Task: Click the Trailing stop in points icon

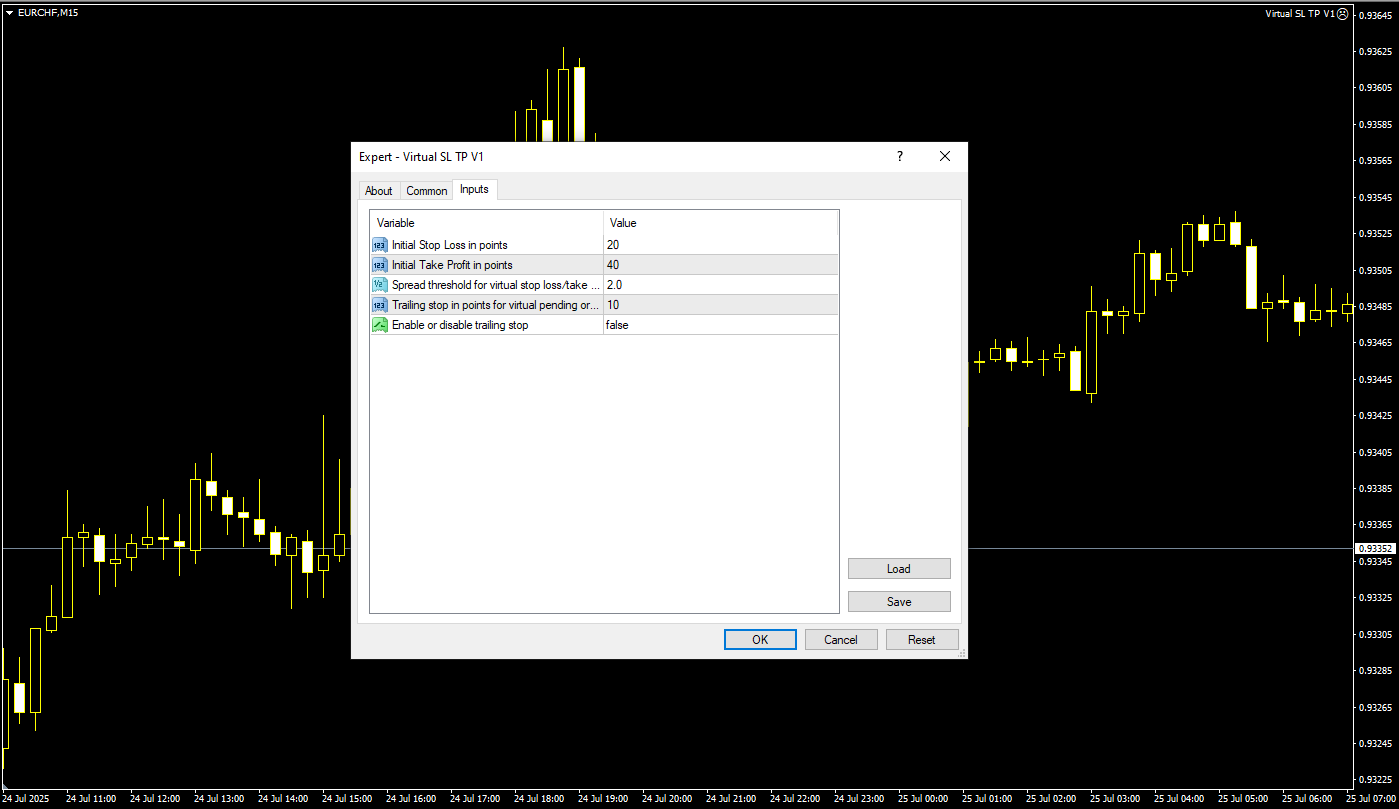Action: click(x=379, y=305)
